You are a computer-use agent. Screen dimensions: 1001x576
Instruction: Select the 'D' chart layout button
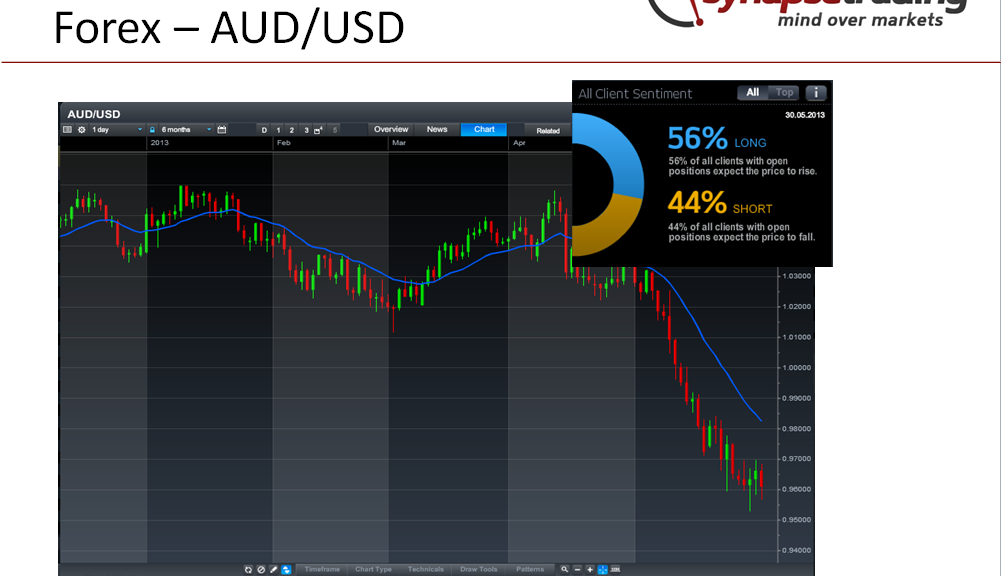tap(264, 130)
